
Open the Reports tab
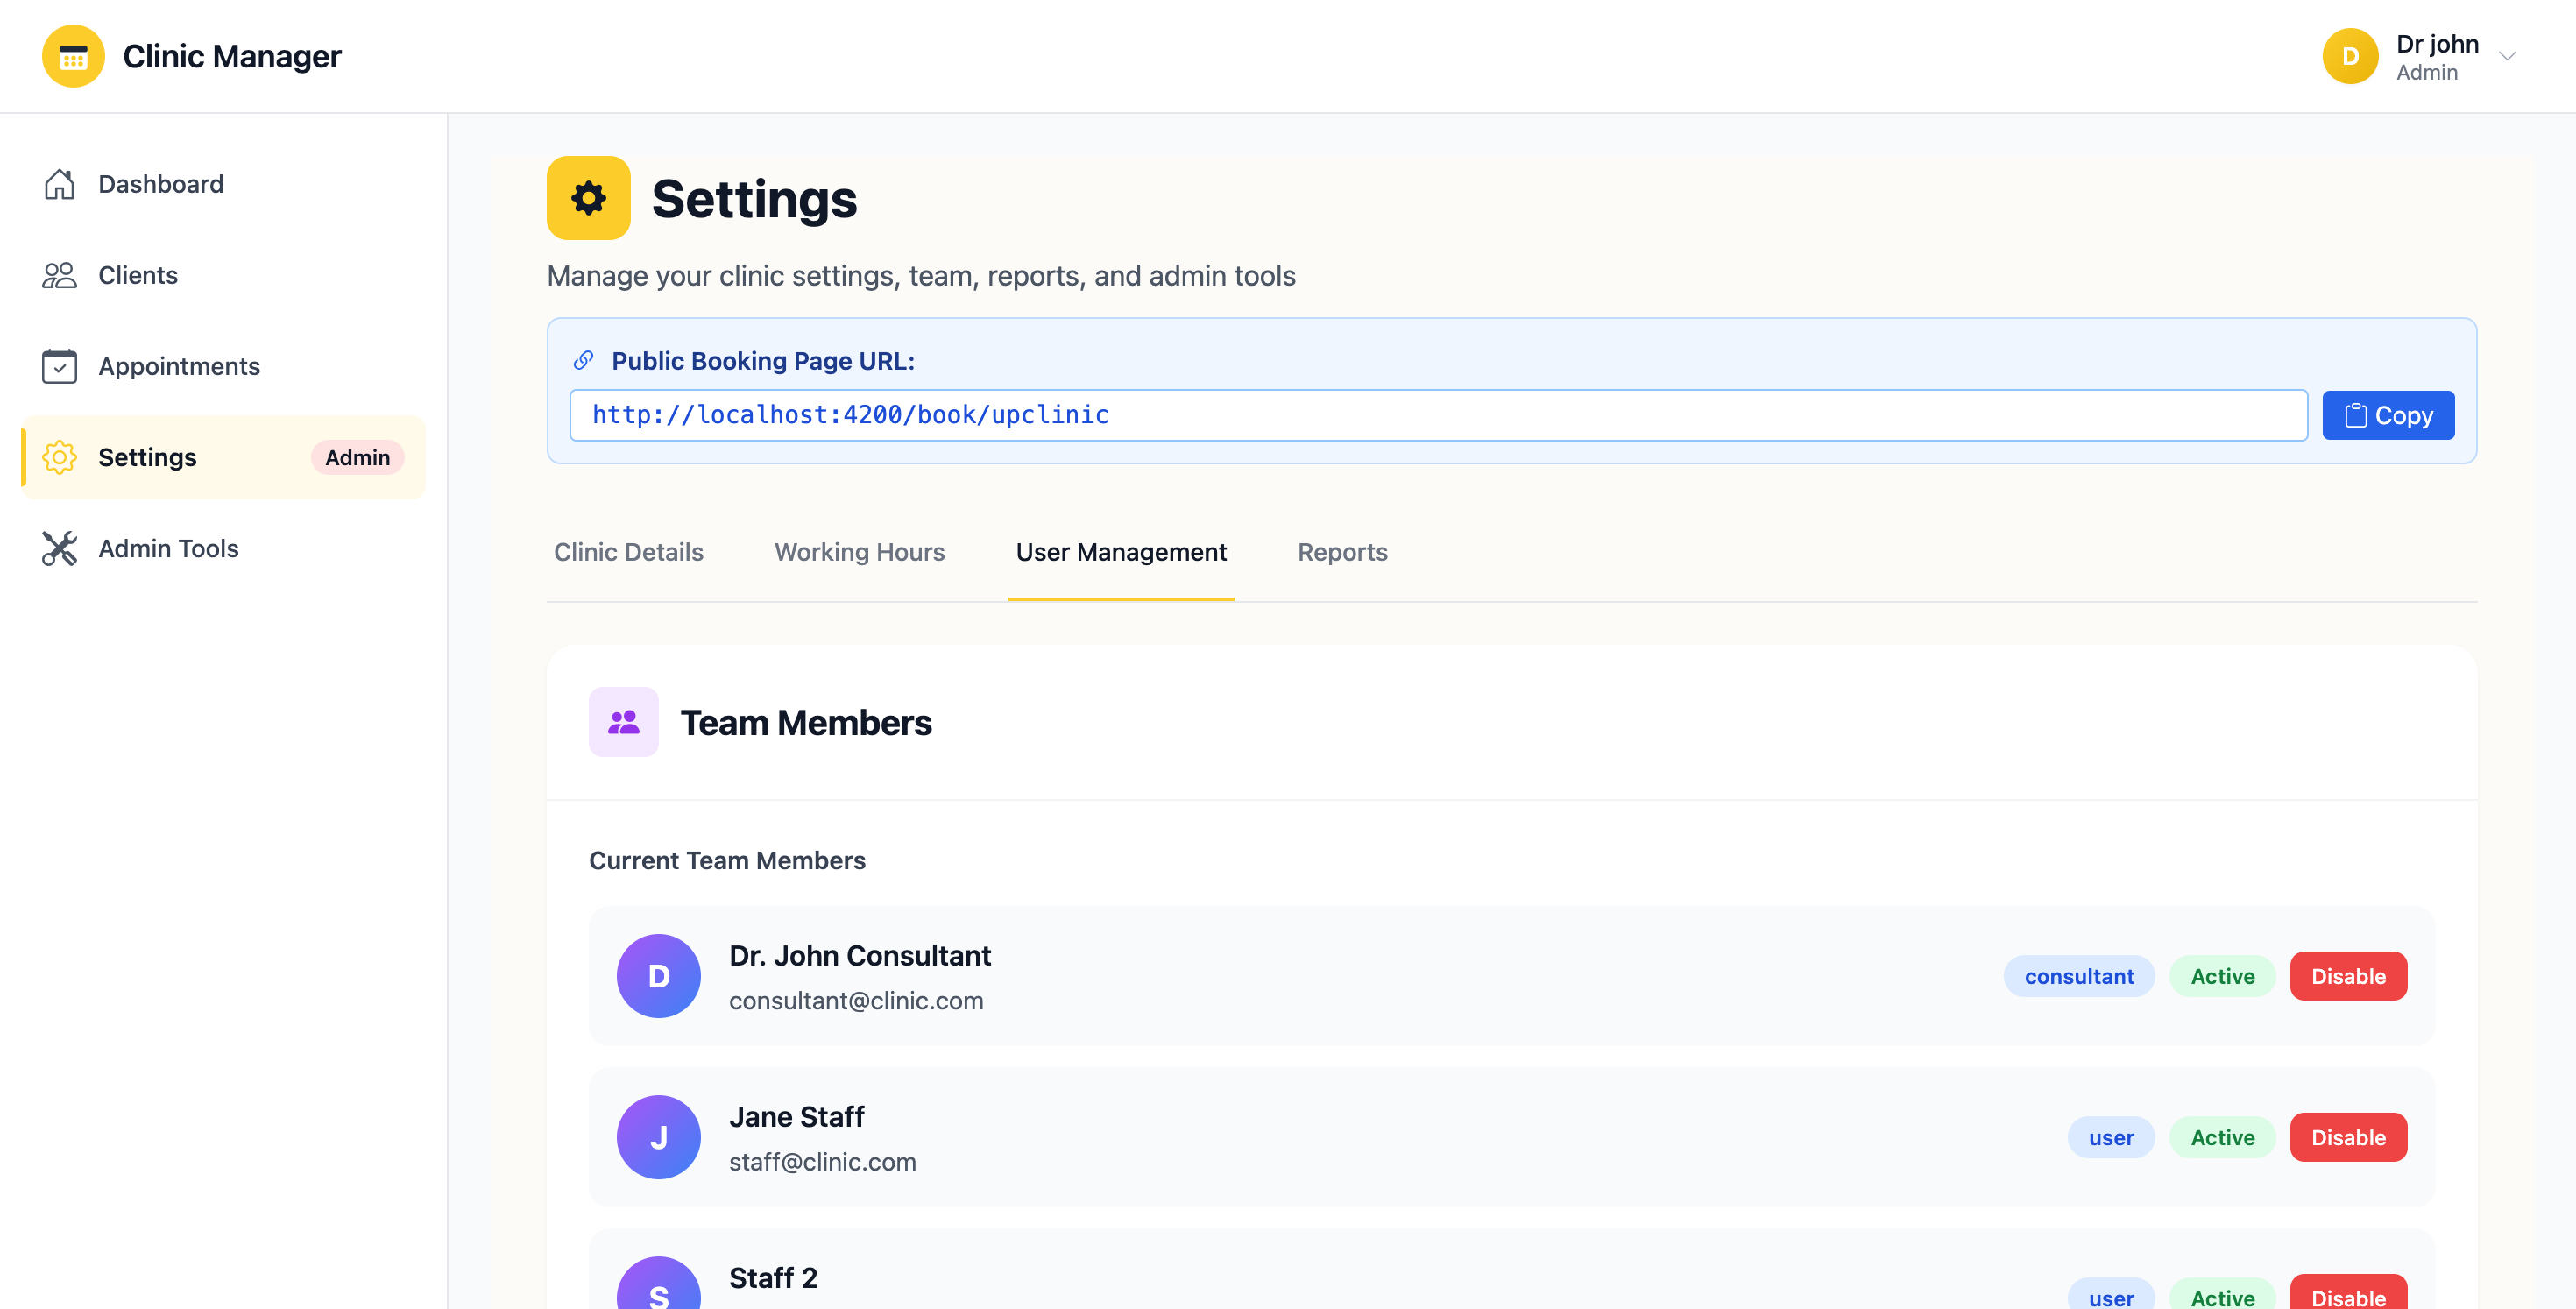click(x=1342, y=552)
